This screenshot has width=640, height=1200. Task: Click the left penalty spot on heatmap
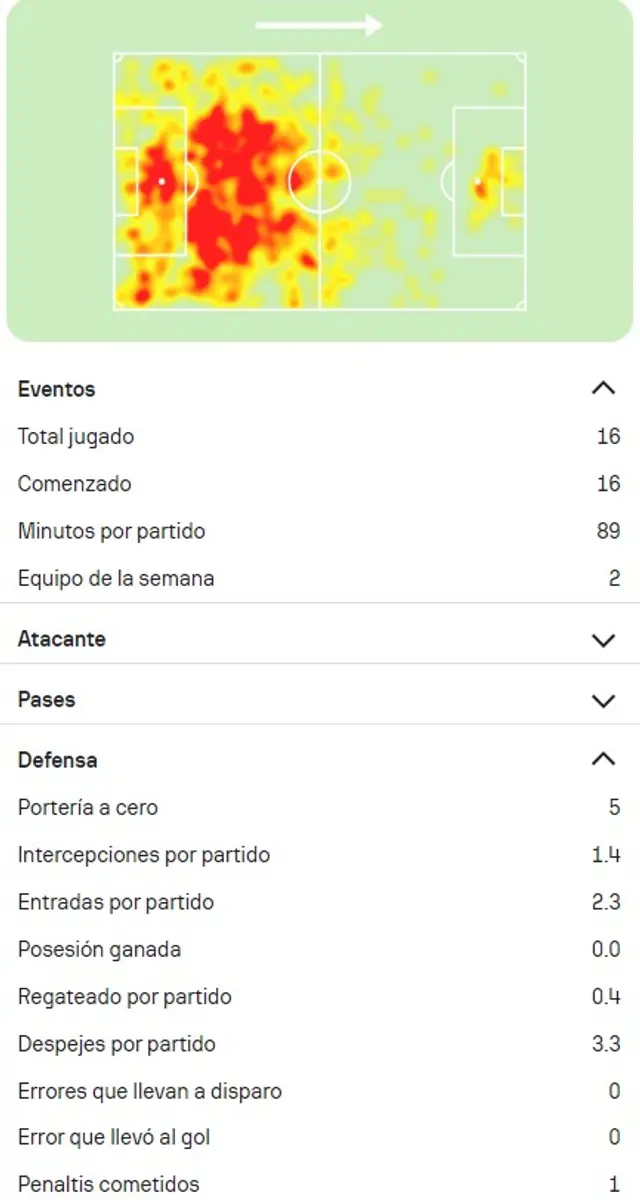161,181
